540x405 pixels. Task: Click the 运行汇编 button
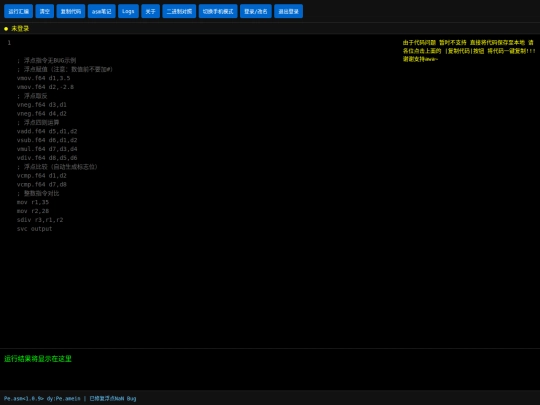pos(19,11)
